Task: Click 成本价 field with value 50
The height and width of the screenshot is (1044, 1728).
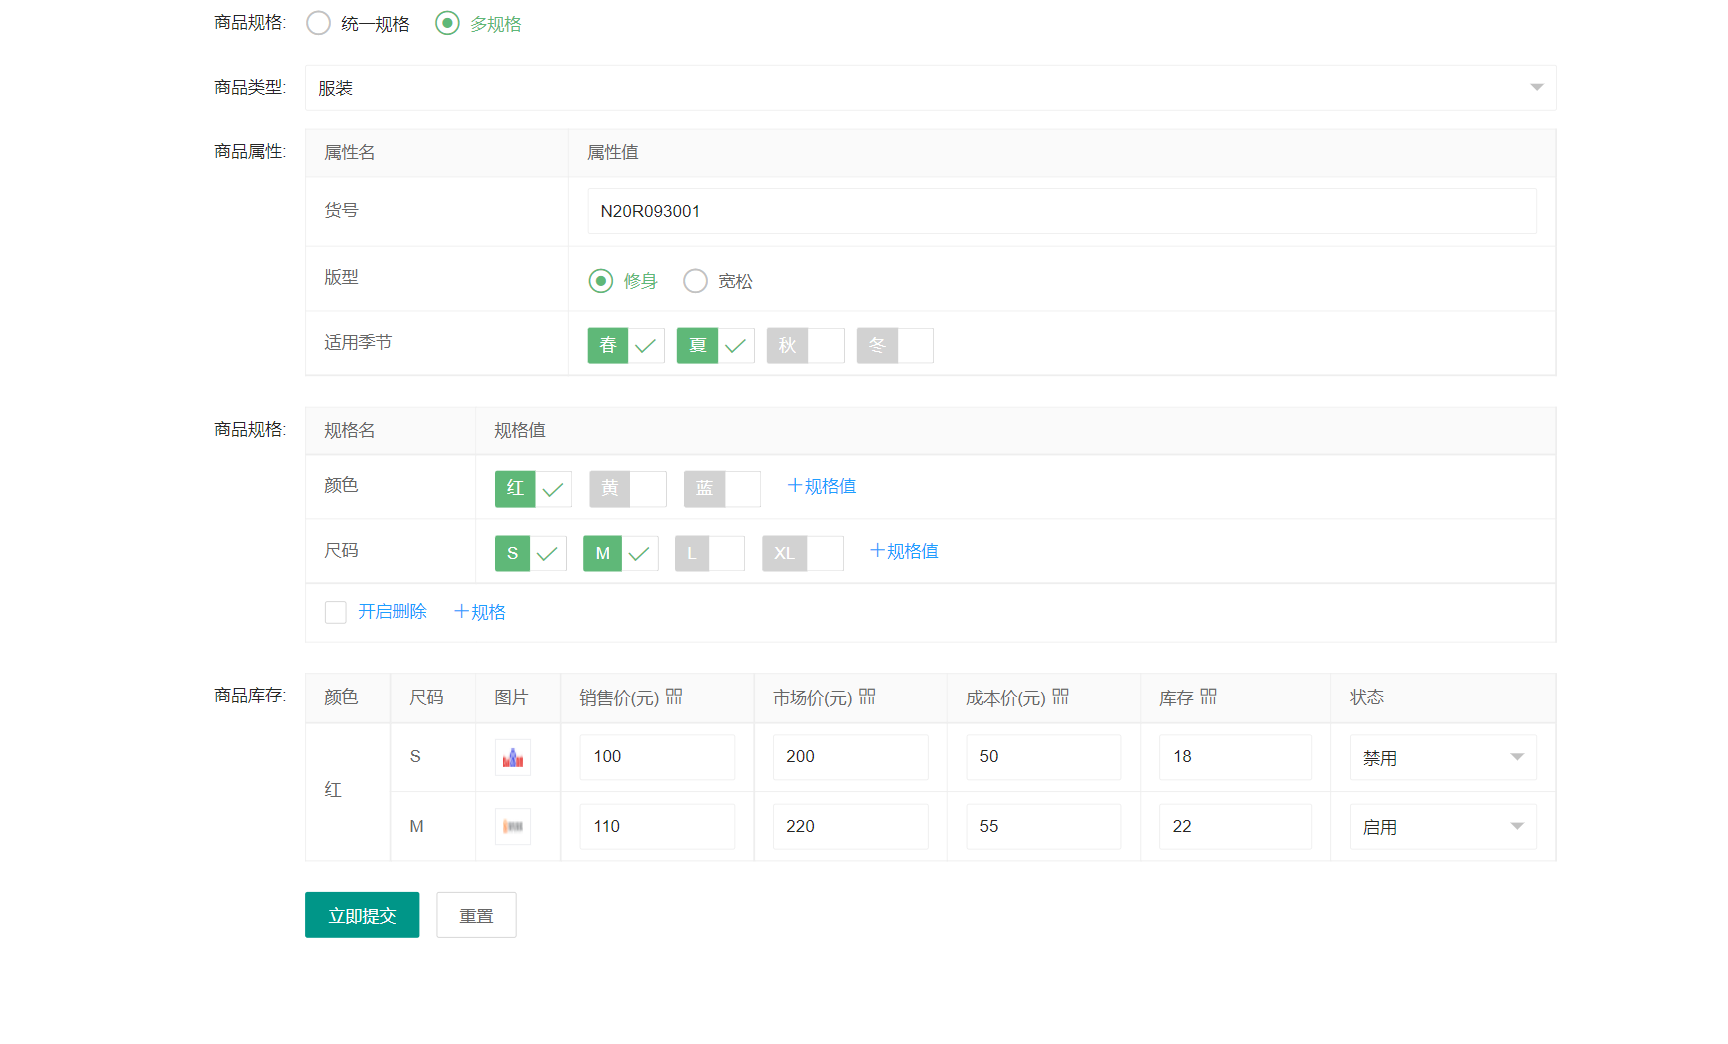Action: click(1043, 757)
